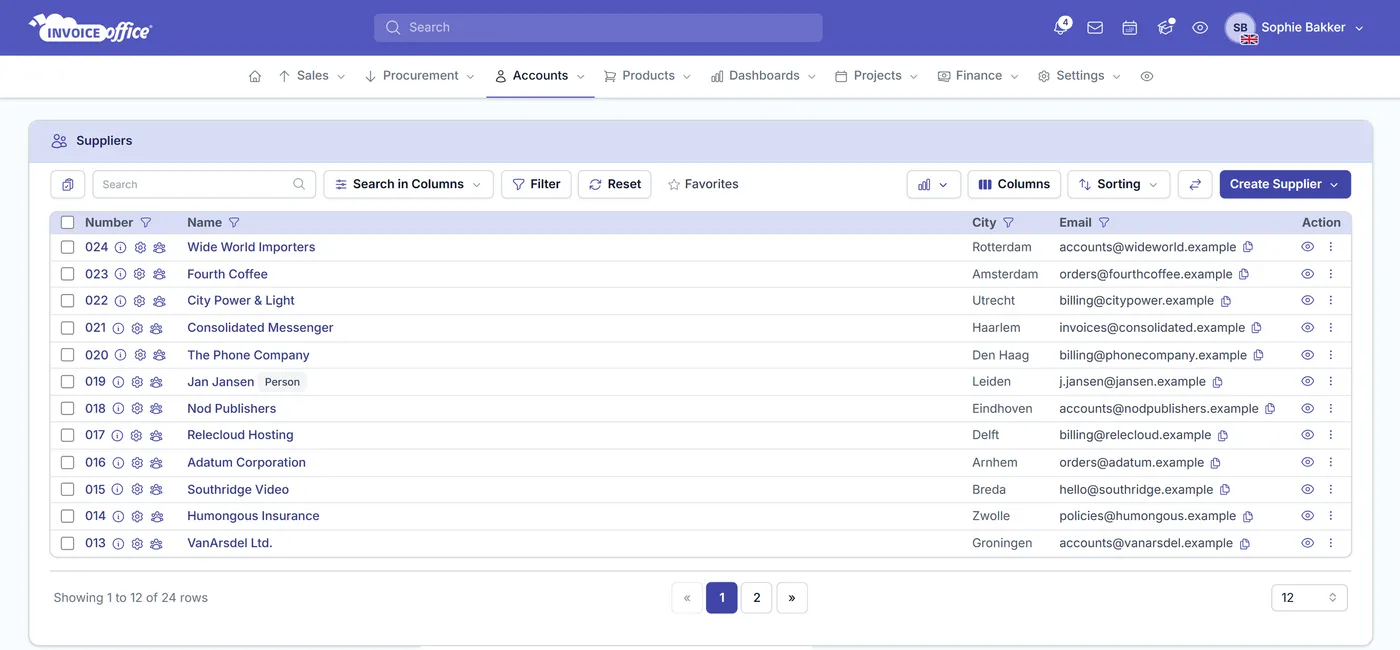Viewport: 1400px width, 650px height.
Task: Open Adatum Corporation supplier link
Action: coord(246,463)
